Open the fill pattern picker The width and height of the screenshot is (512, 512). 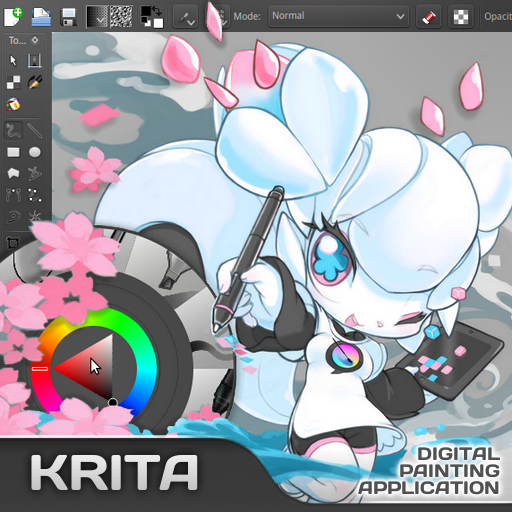pos(121,17)
